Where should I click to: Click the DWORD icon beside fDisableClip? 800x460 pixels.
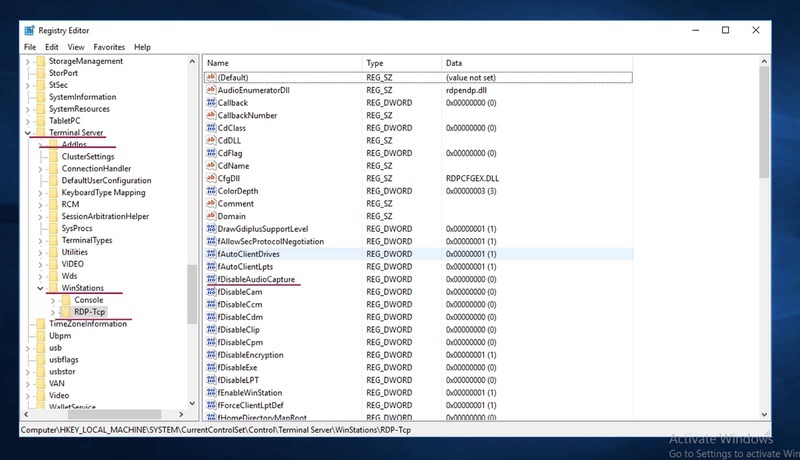tap(211, 329)
